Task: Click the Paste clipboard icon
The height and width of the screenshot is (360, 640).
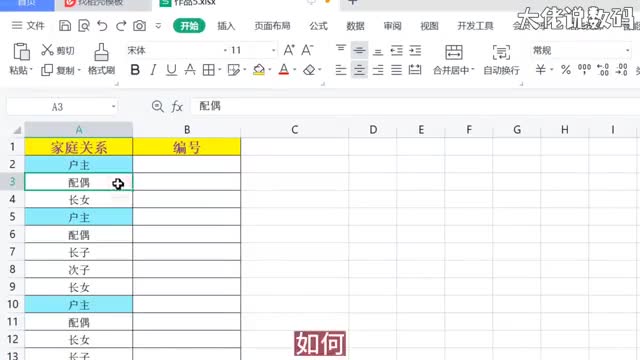Action: pos(21,51)
